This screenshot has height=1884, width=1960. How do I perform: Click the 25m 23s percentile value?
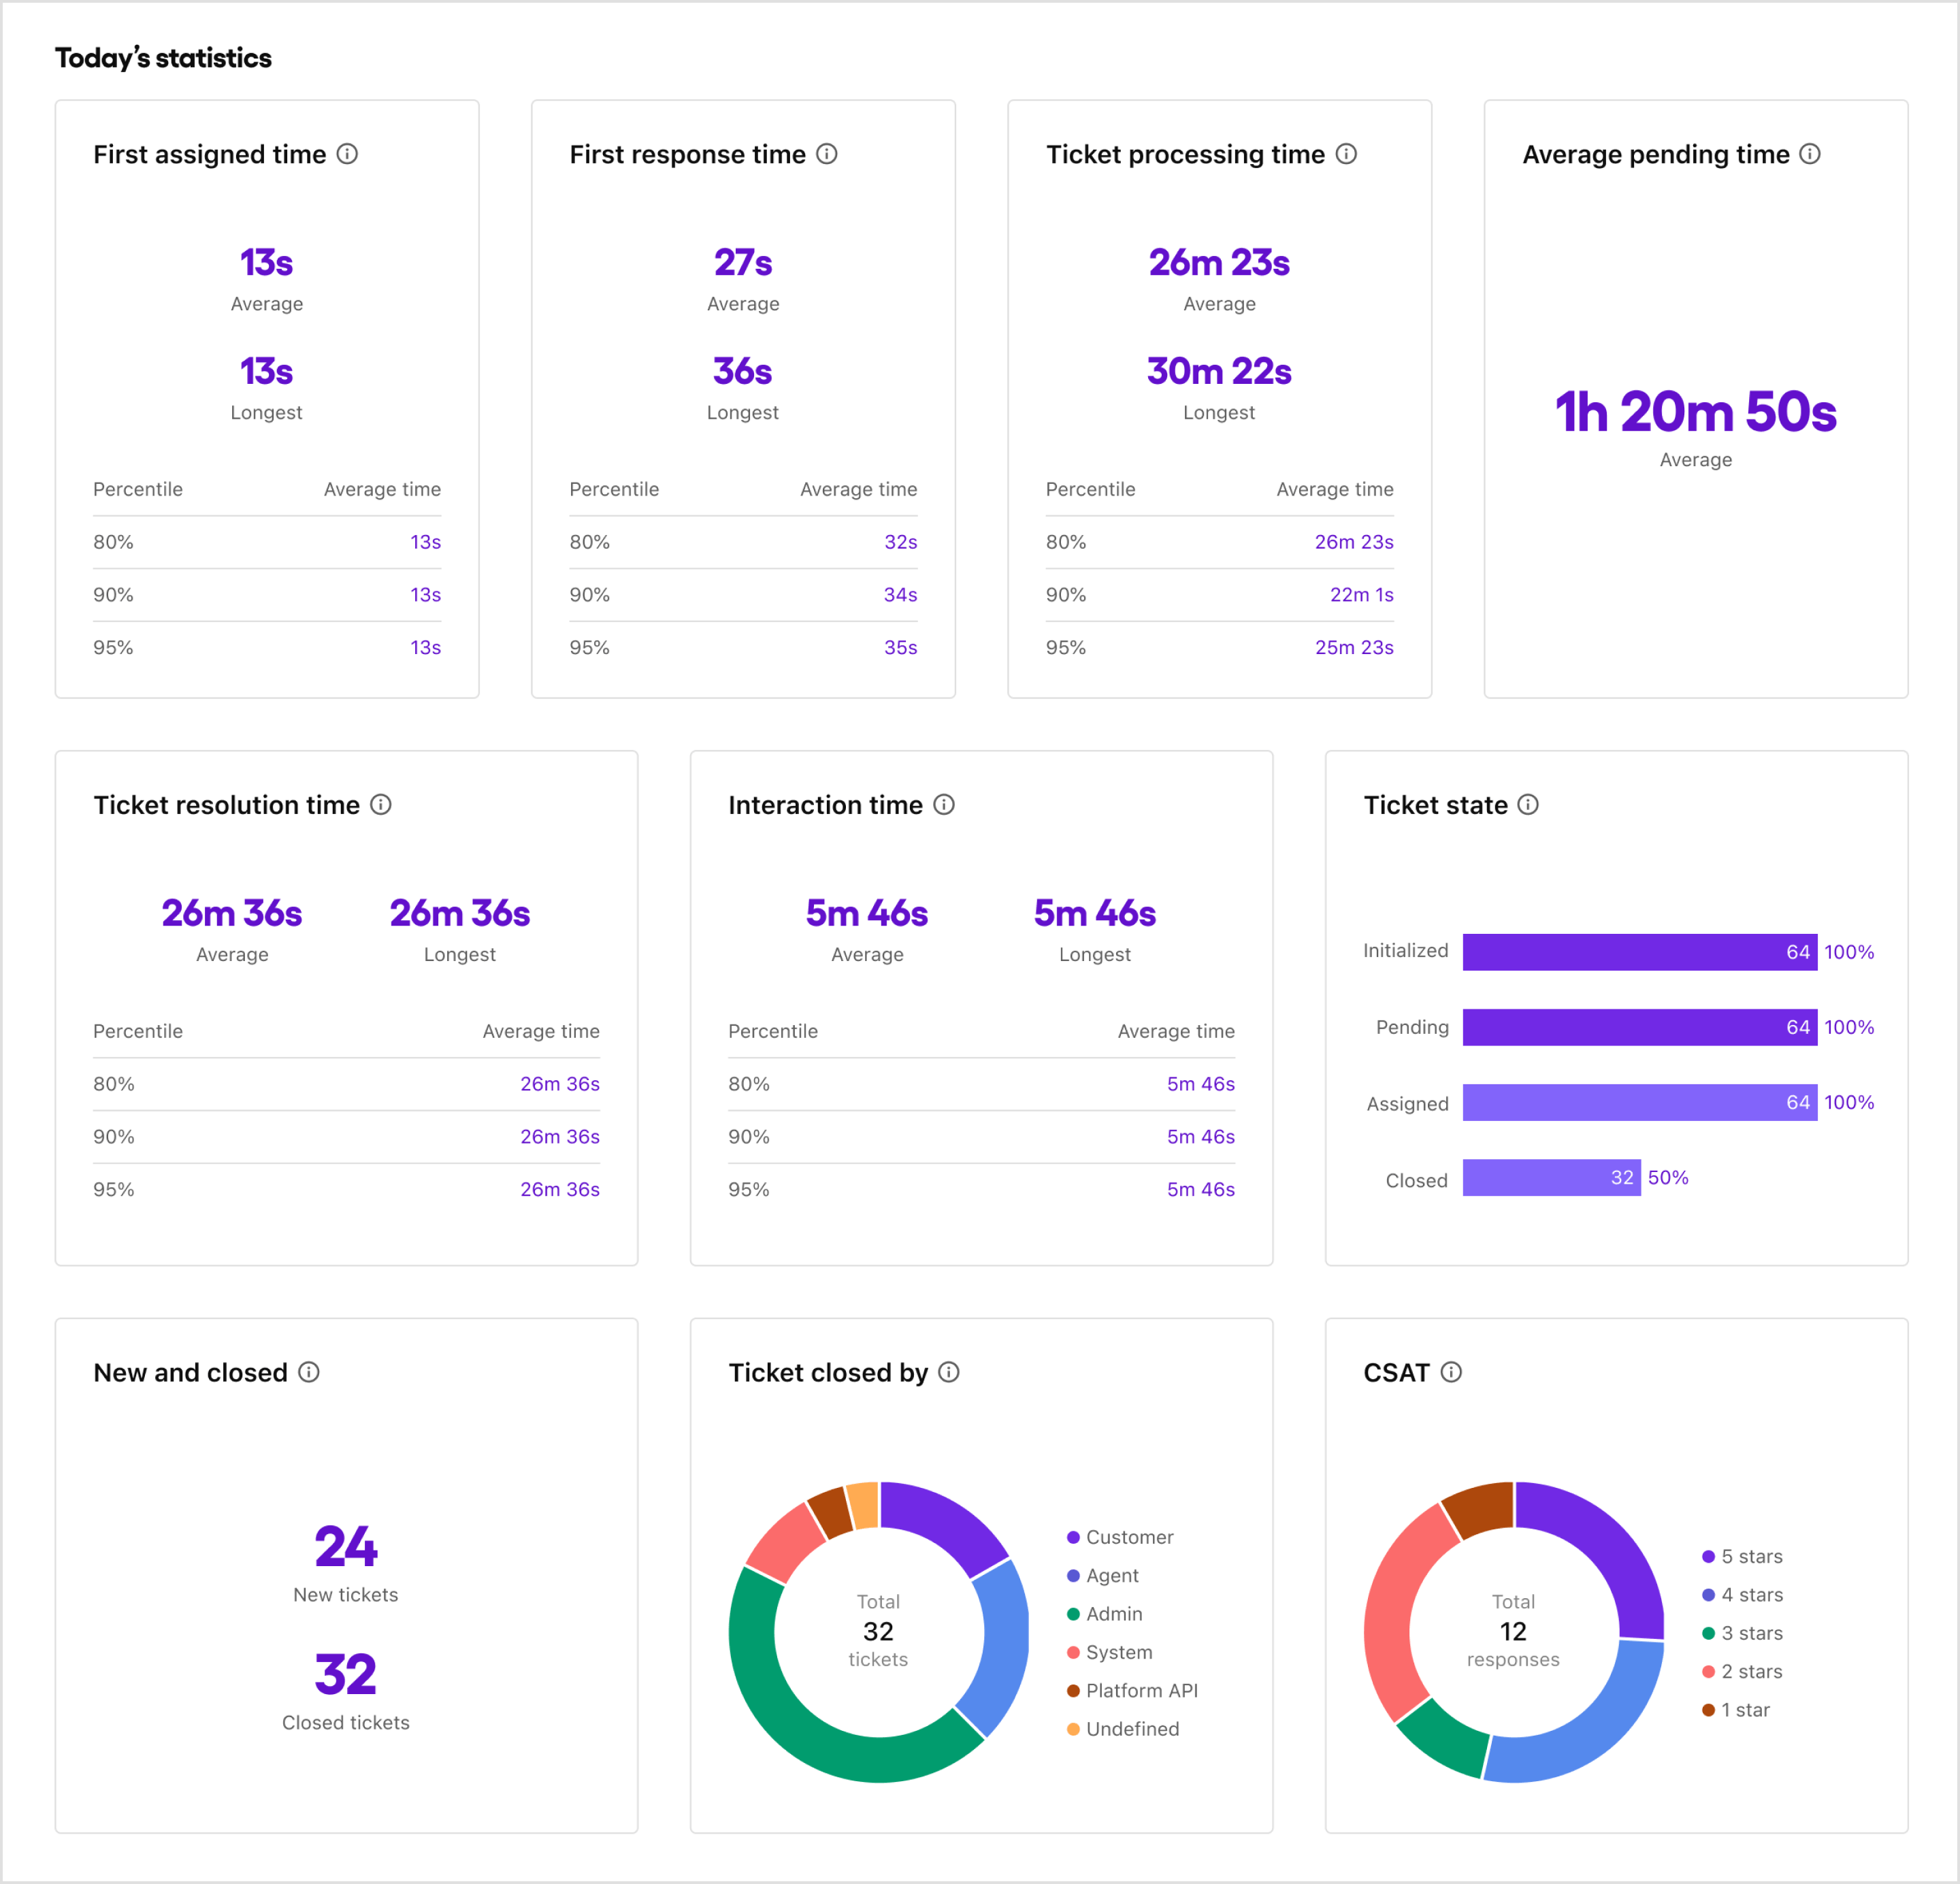[1354, 648]
